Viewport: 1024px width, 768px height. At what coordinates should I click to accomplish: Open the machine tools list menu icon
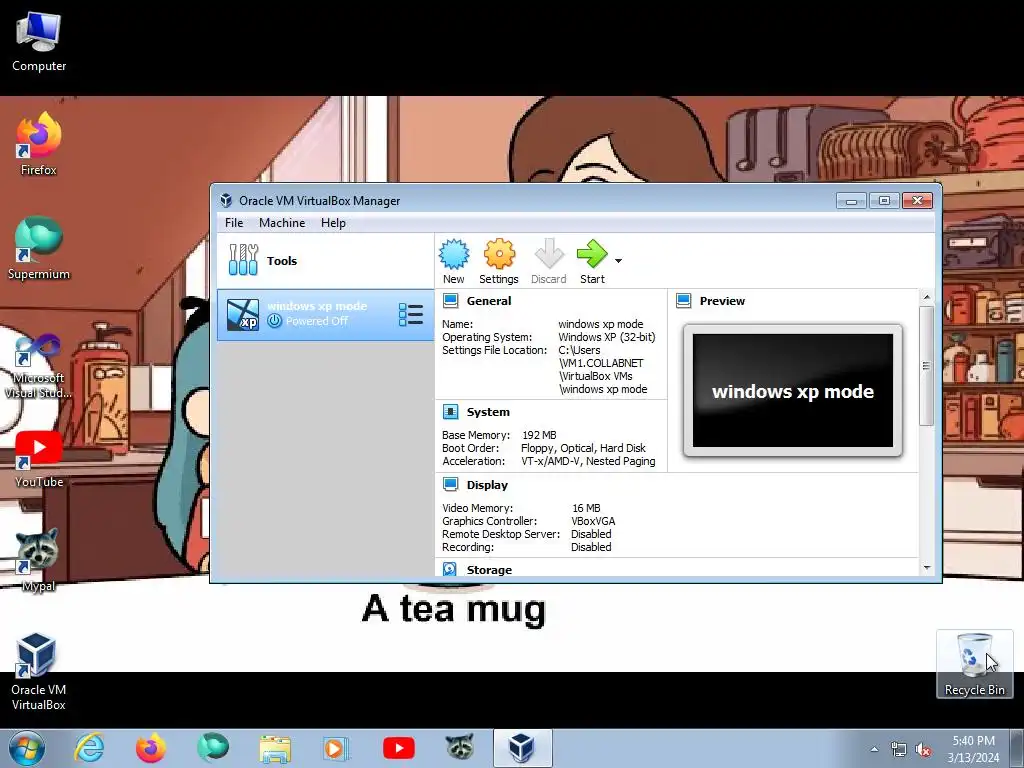point(411,314)
